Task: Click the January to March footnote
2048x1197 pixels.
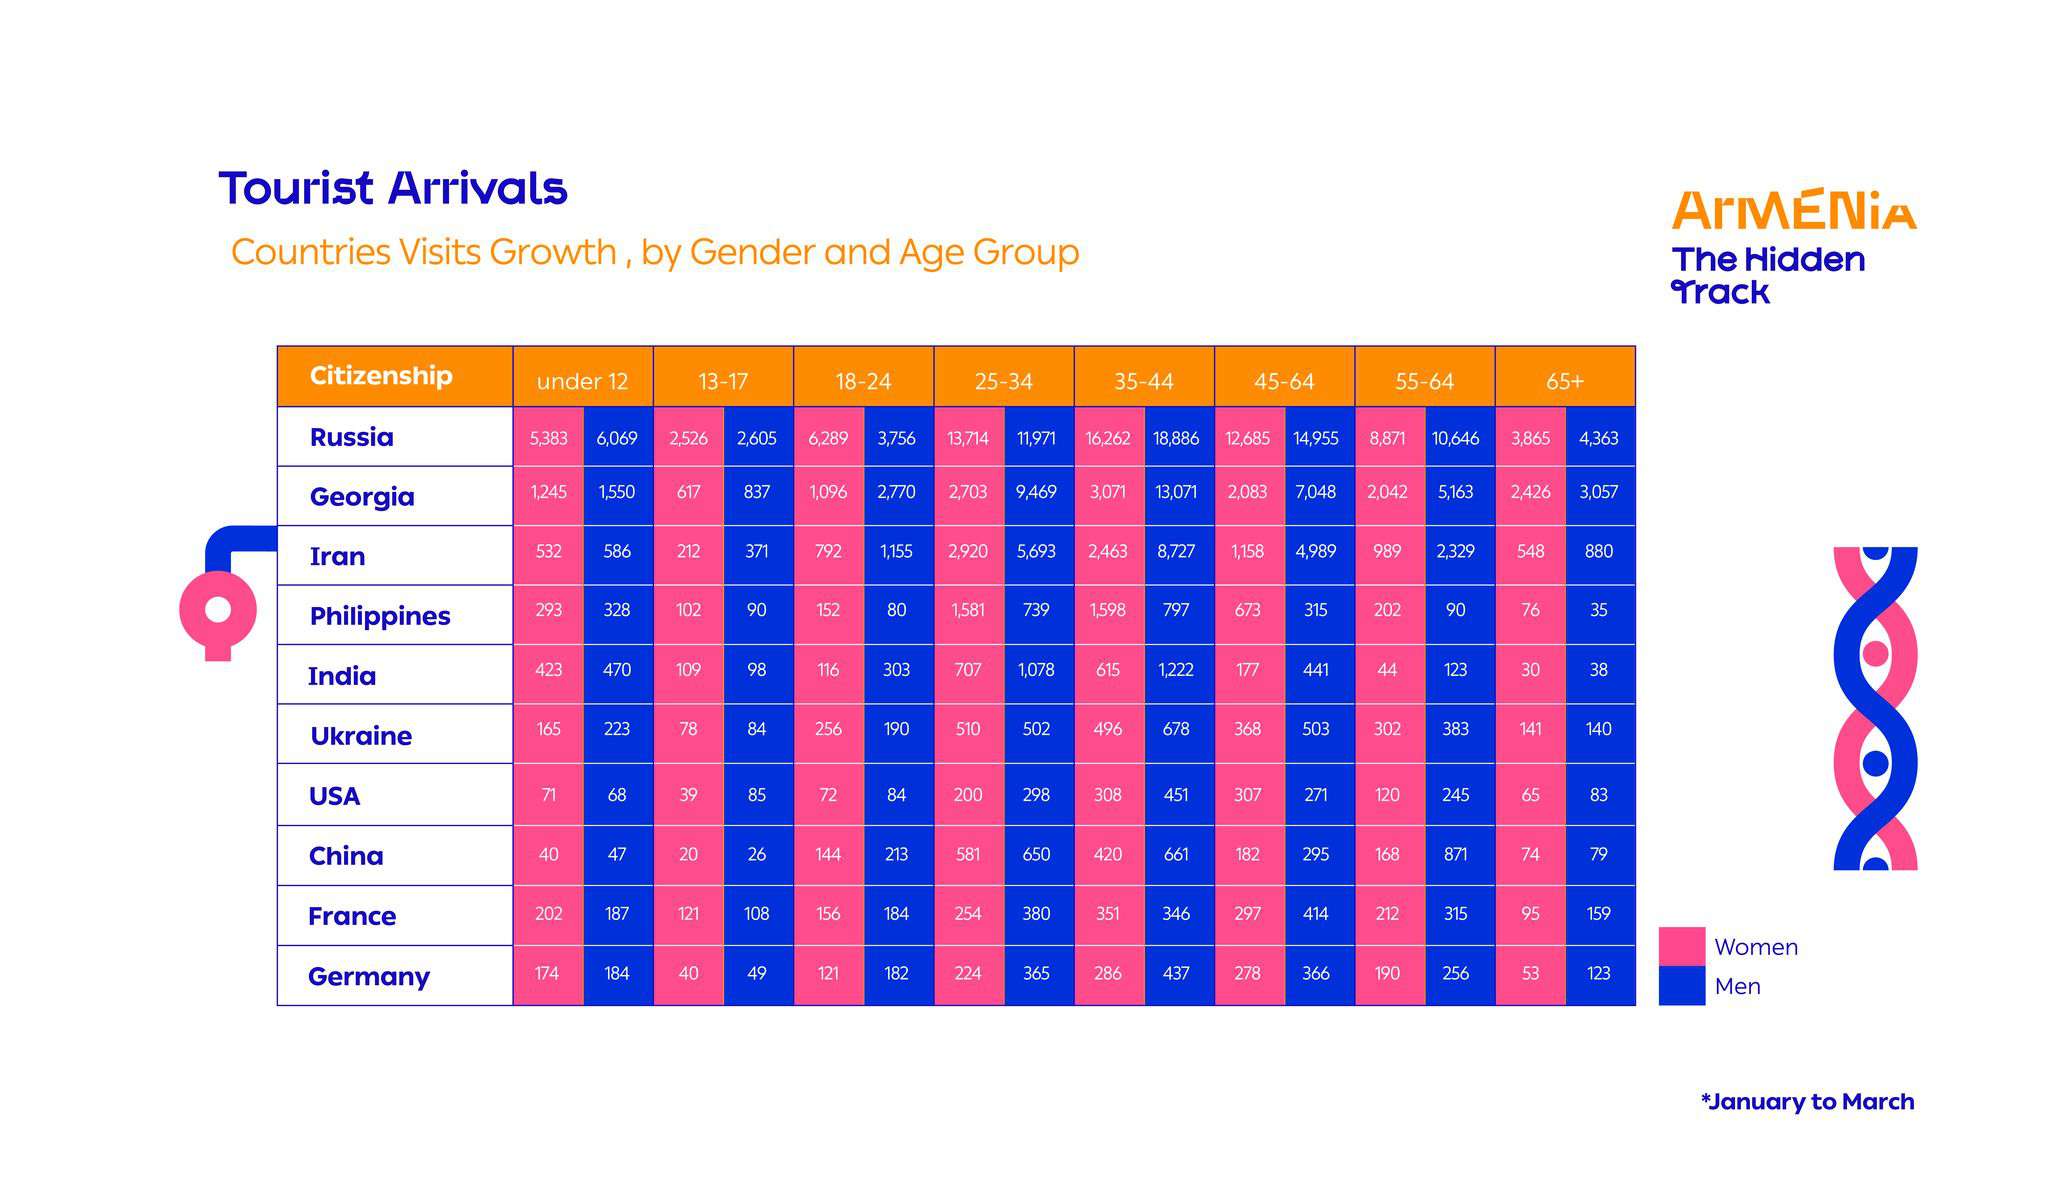Action: coord(1807,1102)
